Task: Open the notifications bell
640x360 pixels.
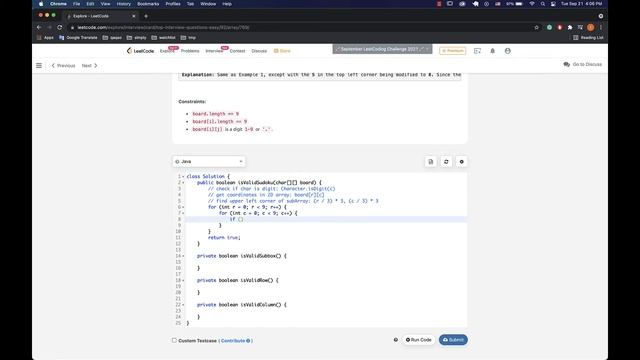Action: pos(492,51)
